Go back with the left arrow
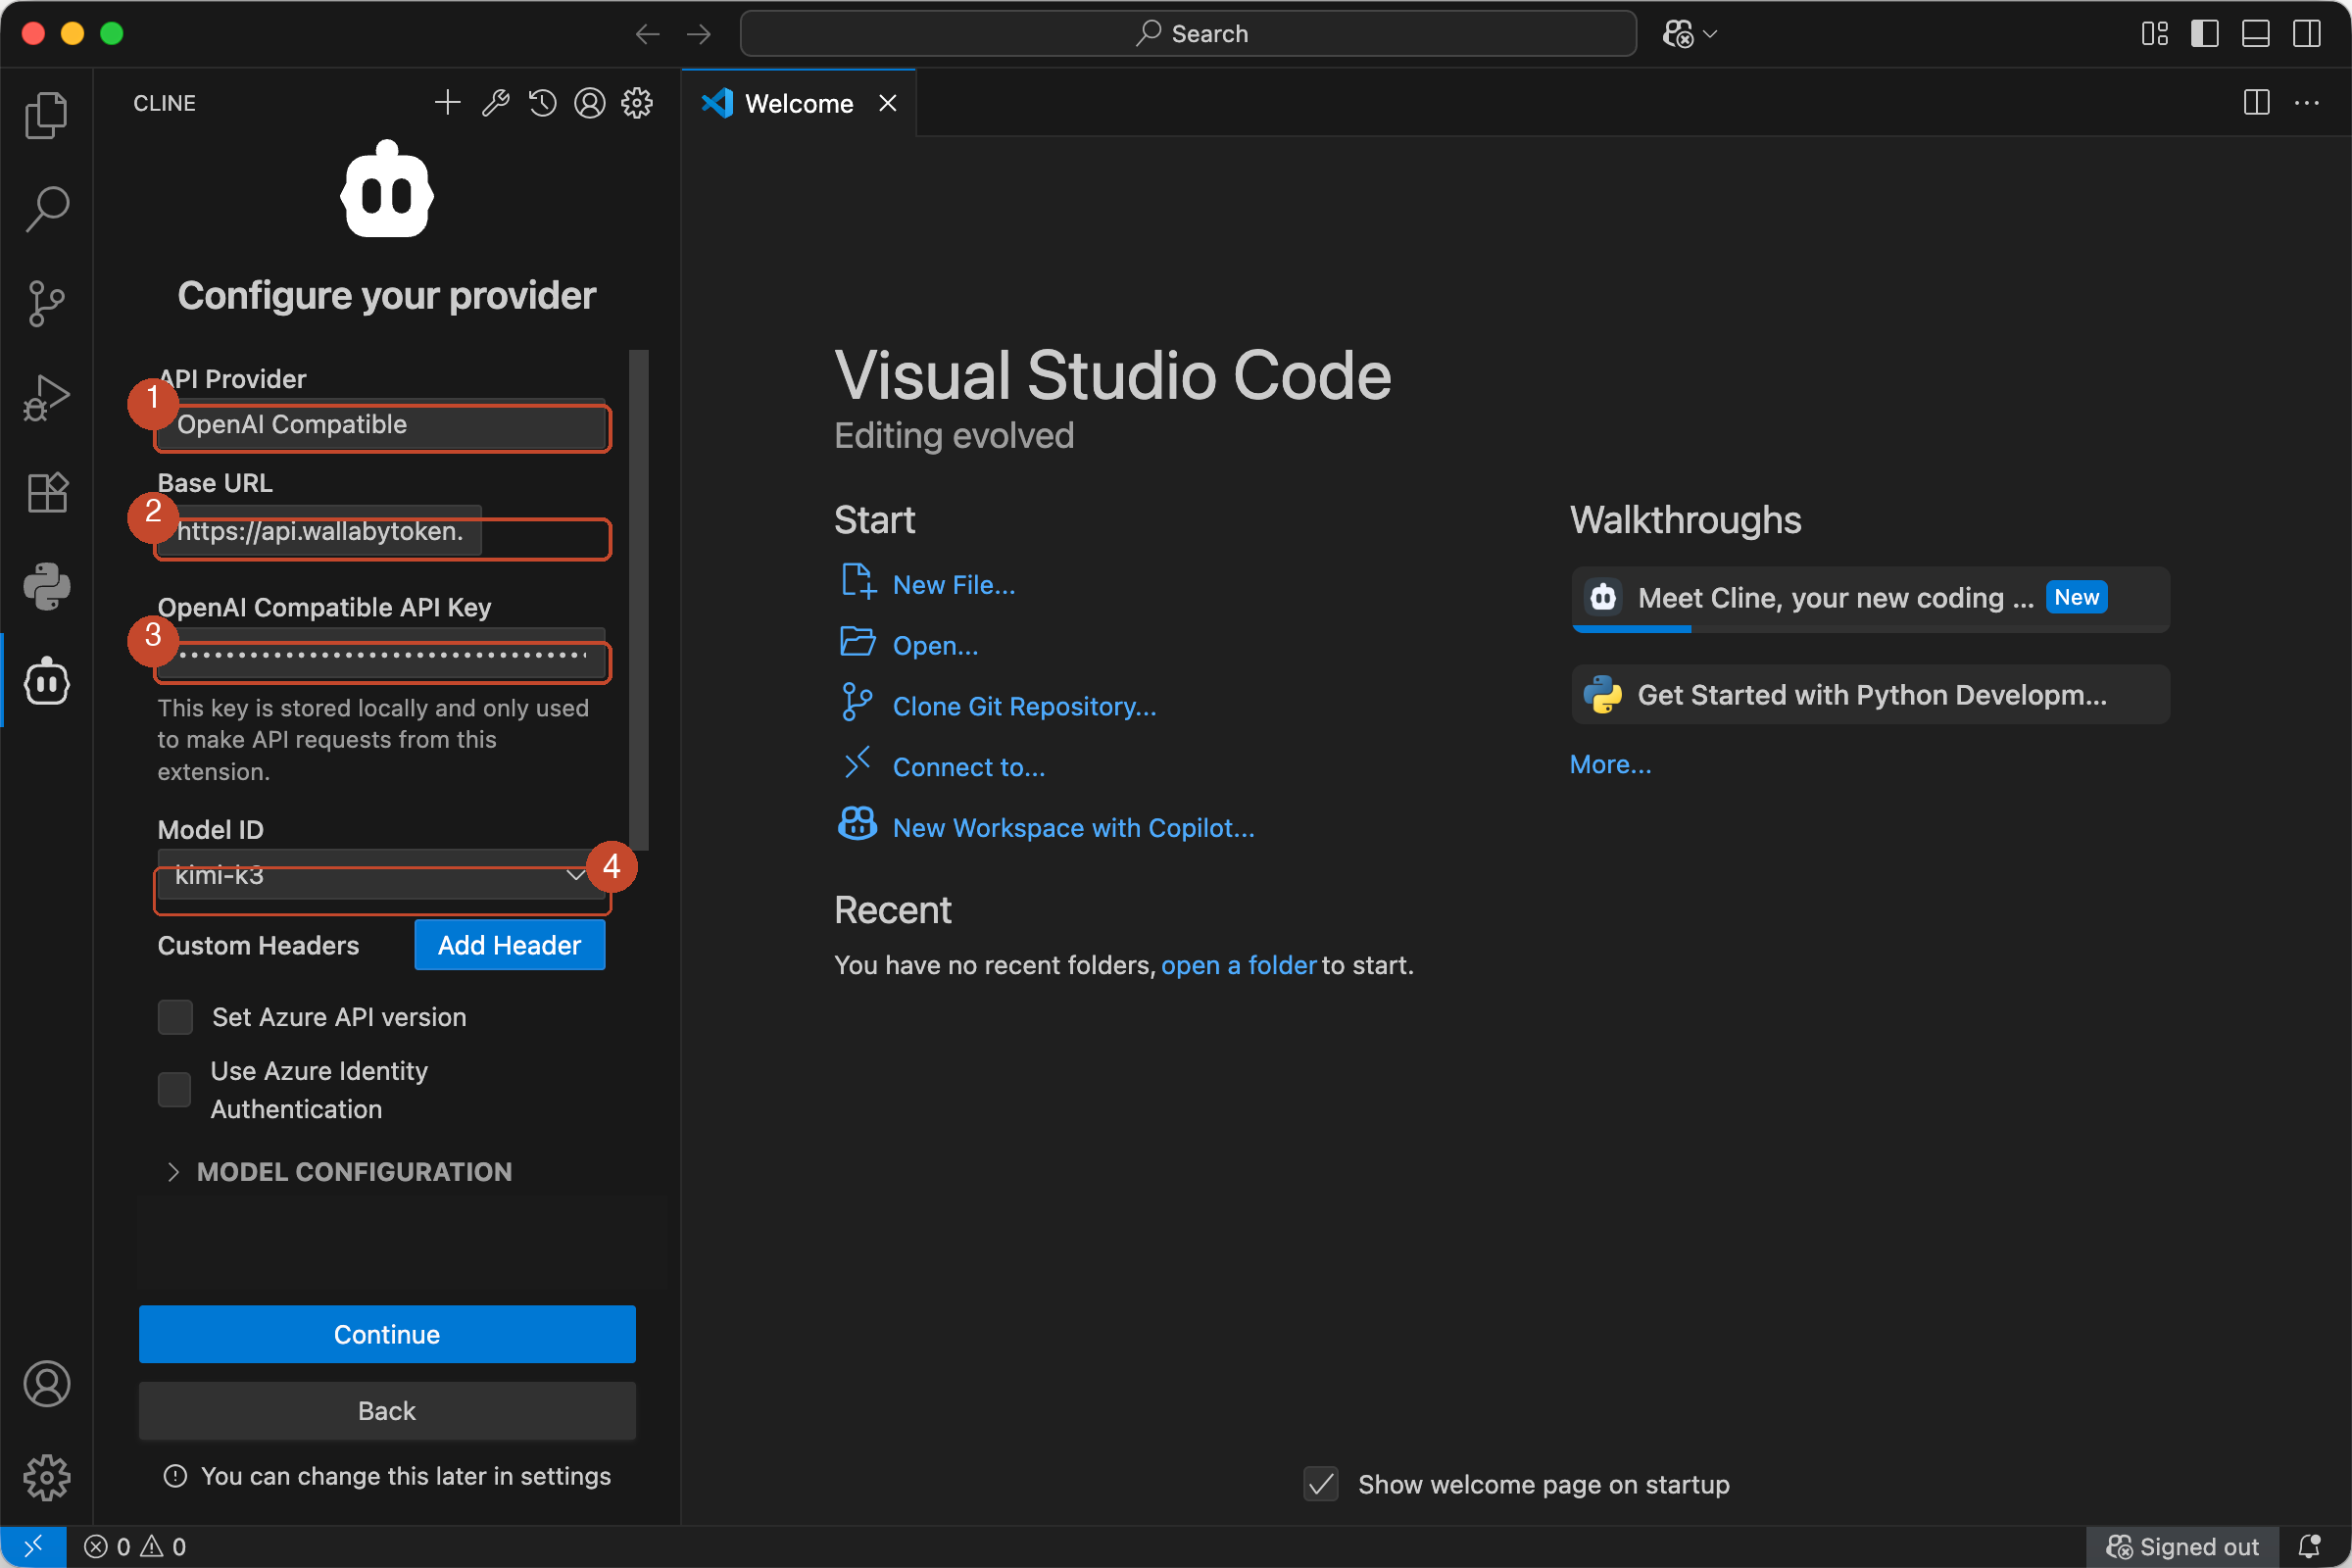 tap(647, 34)
